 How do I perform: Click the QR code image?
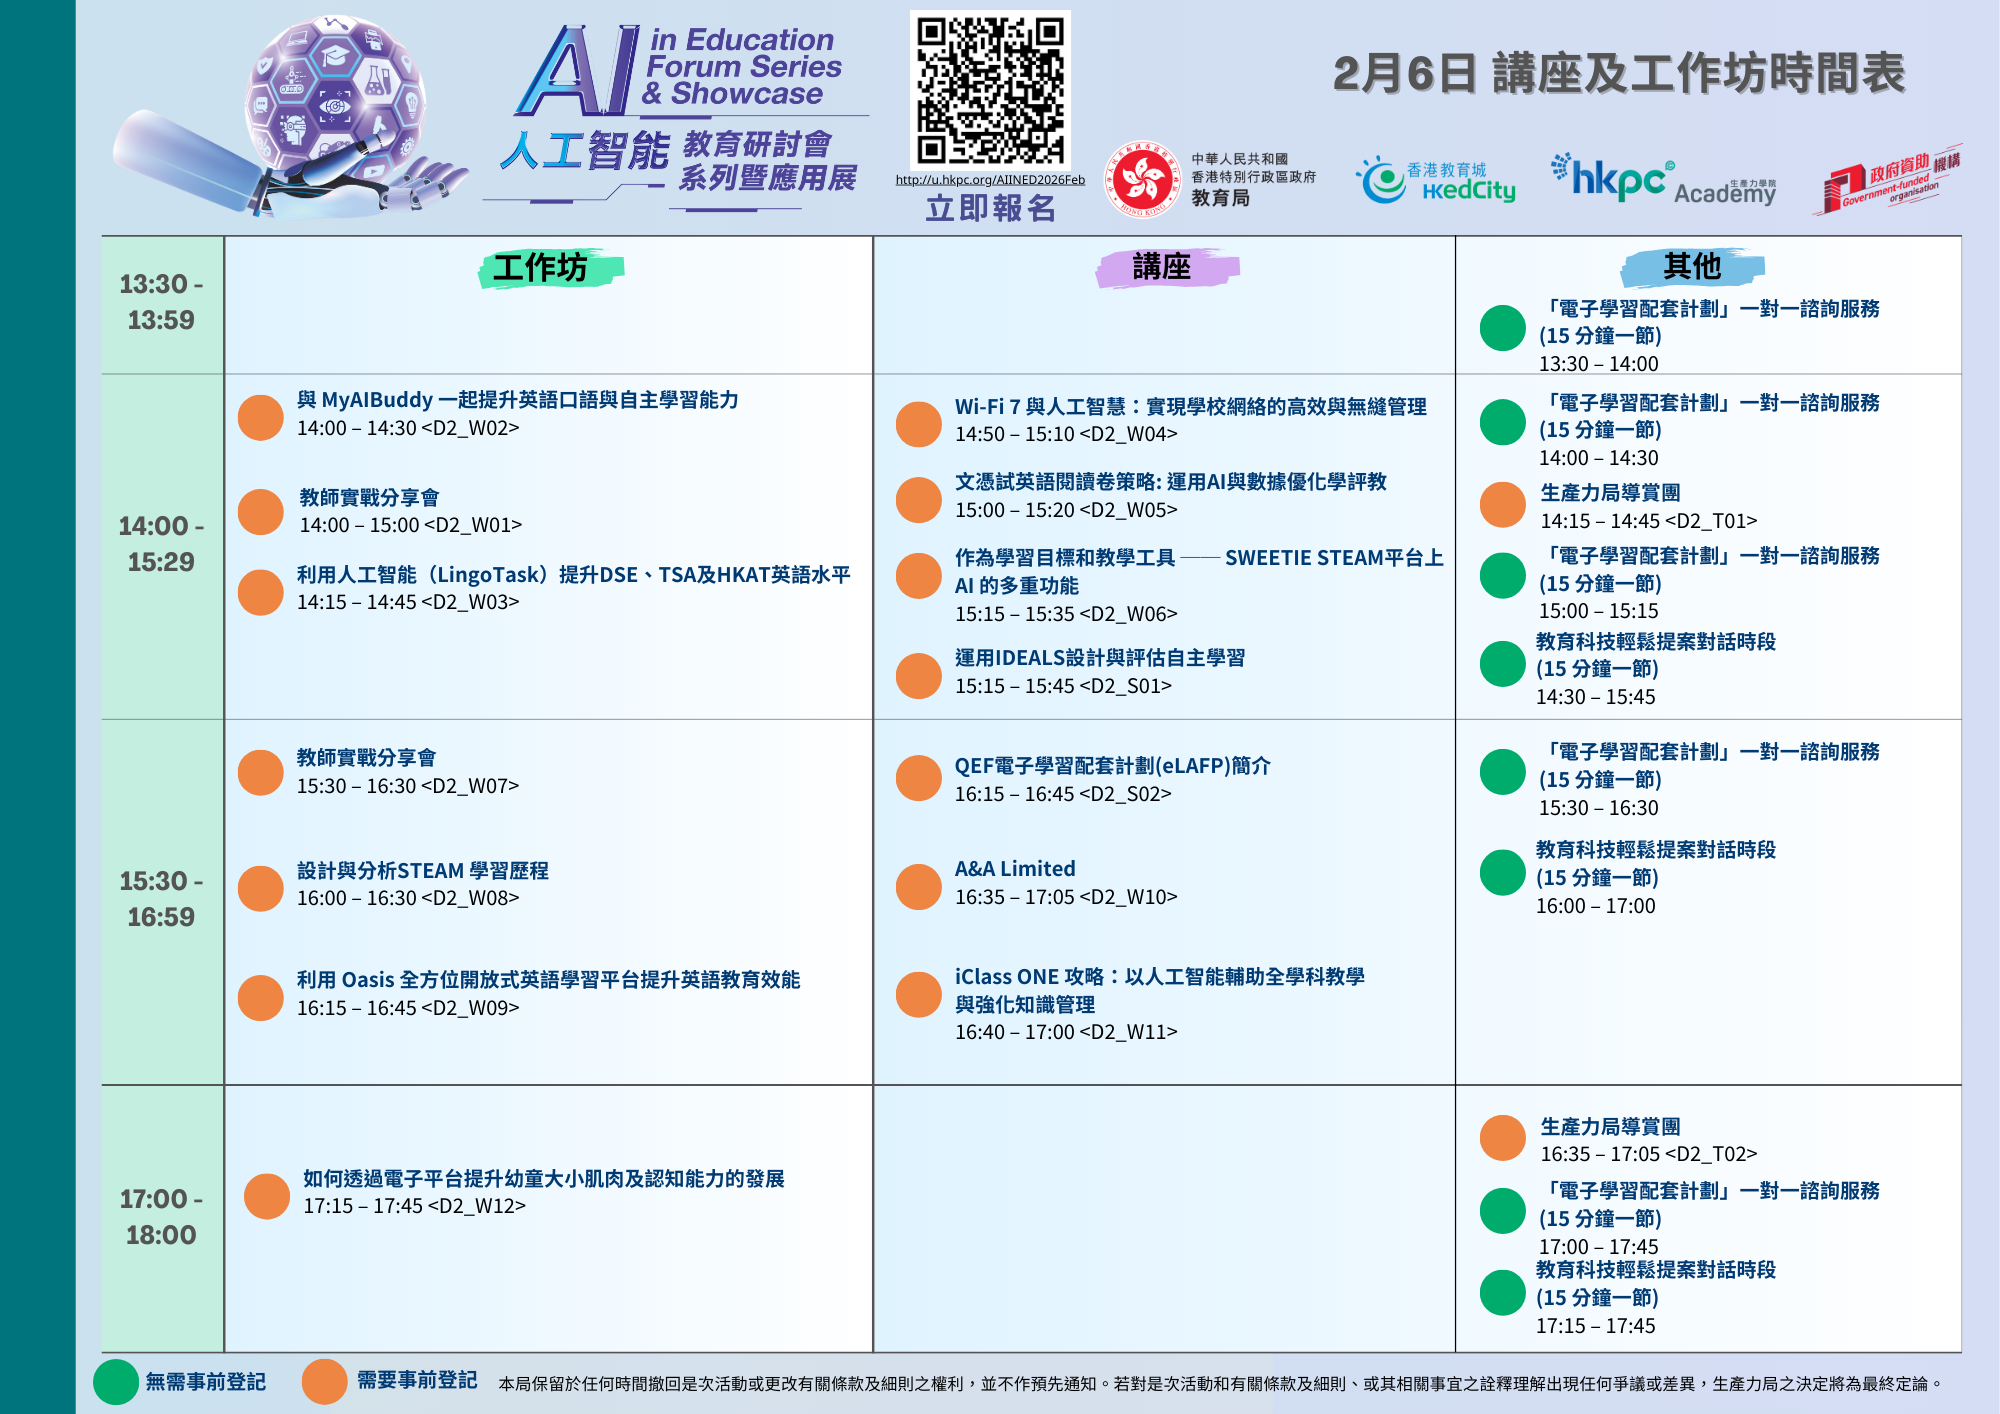click(x=990, y=90)
